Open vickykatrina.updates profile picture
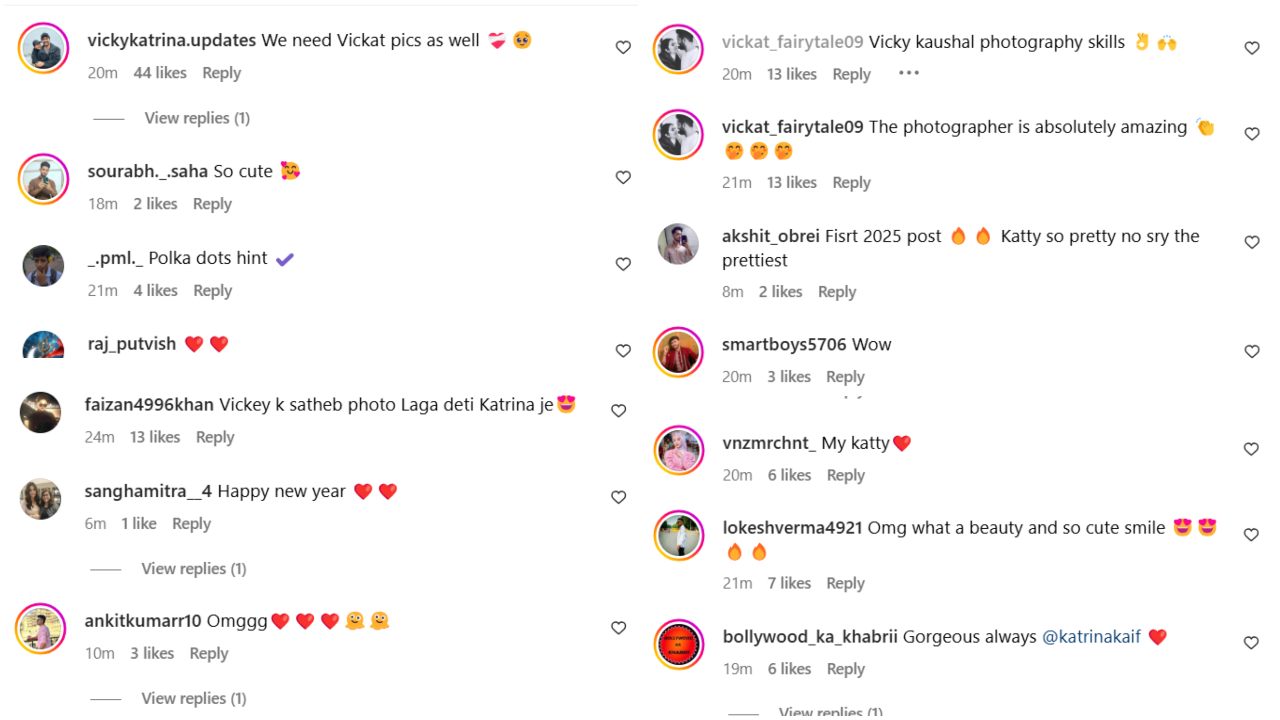The image size is (1280, 720). pyautogui.click(x=43, y=48)
